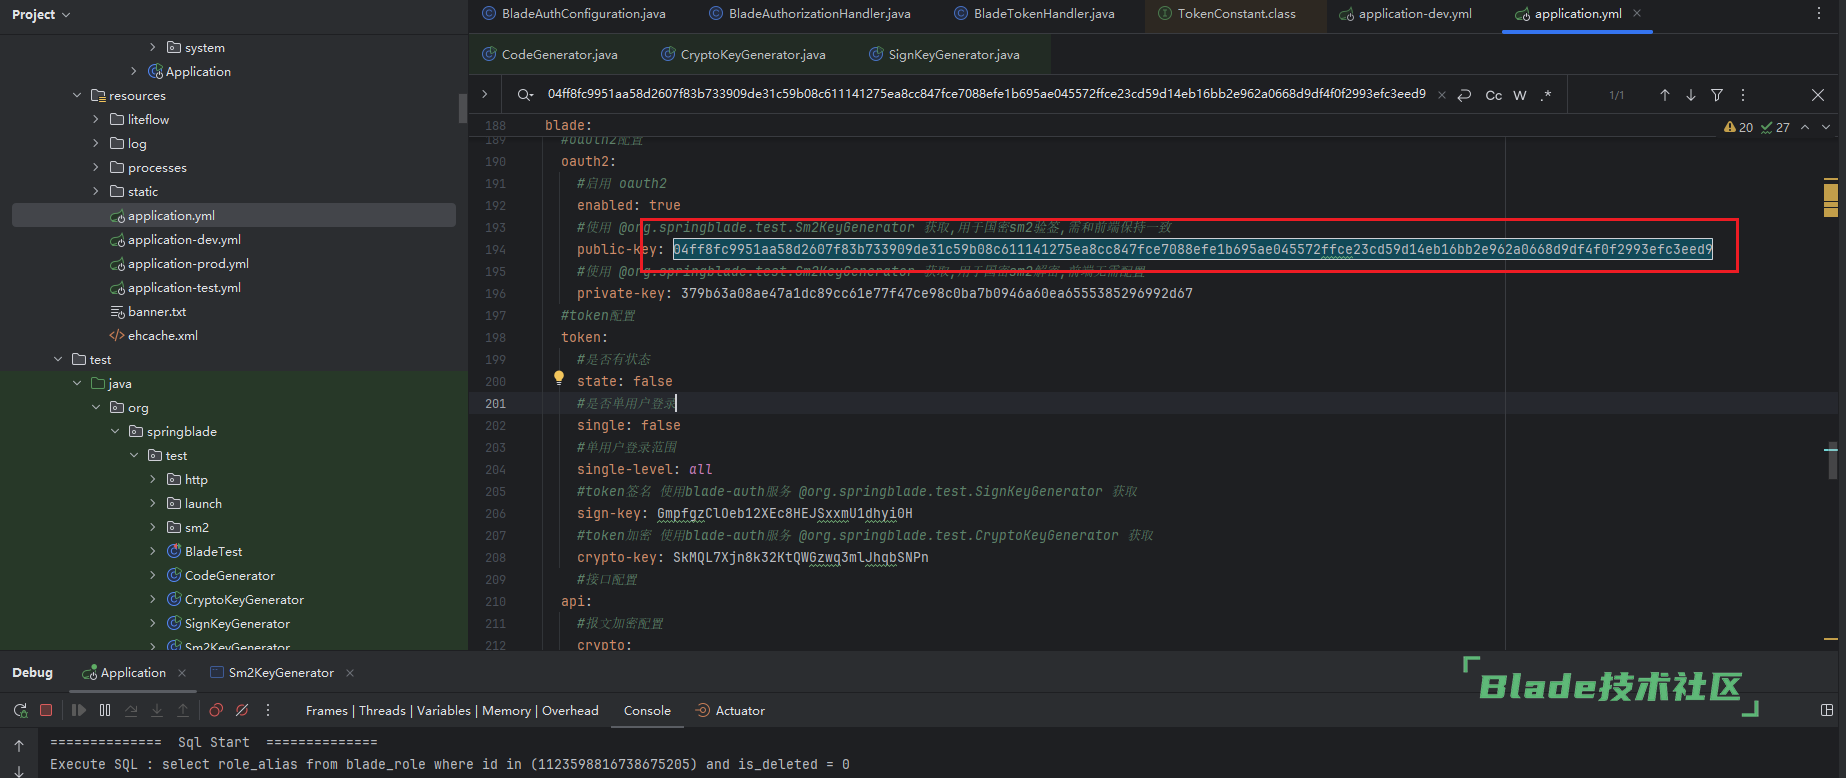1846x778 pixels.
Task: Open SignKeyGenerator.java editor tab
Action: (944, 54)
